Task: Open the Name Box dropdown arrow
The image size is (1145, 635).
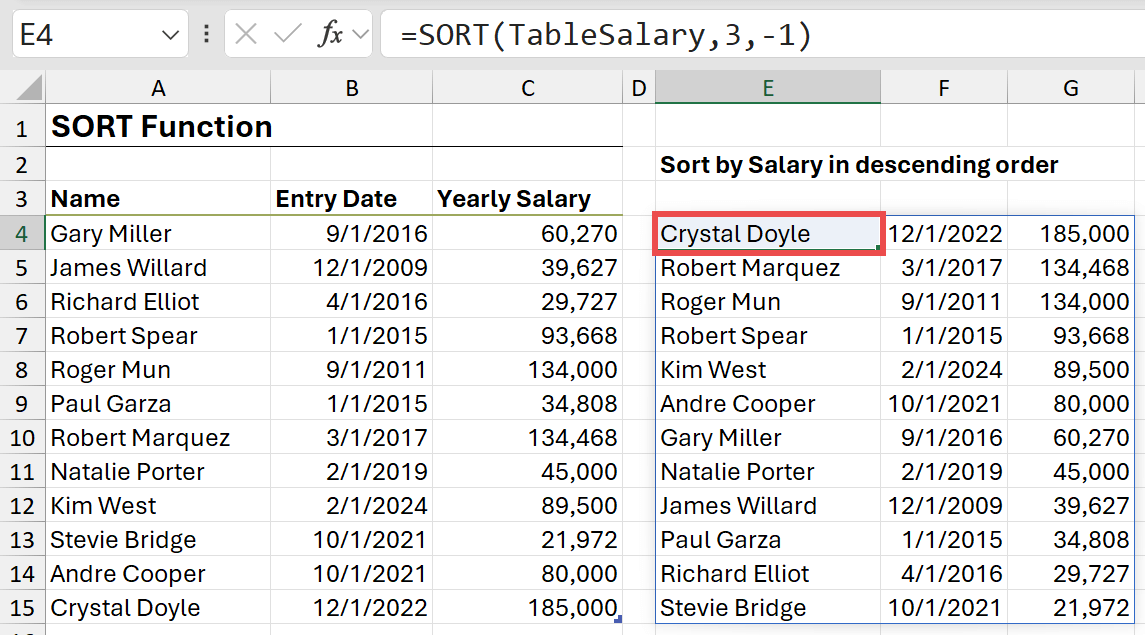Action: coord(169,36)
